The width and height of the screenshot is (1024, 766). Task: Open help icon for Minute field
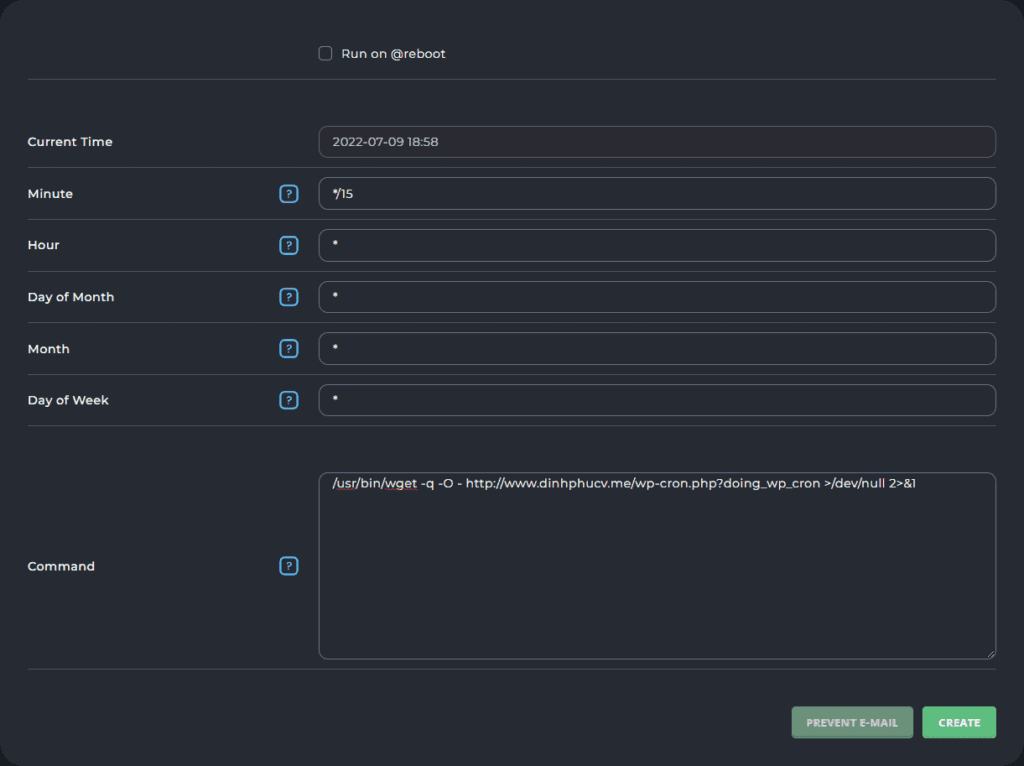point(289,194)
